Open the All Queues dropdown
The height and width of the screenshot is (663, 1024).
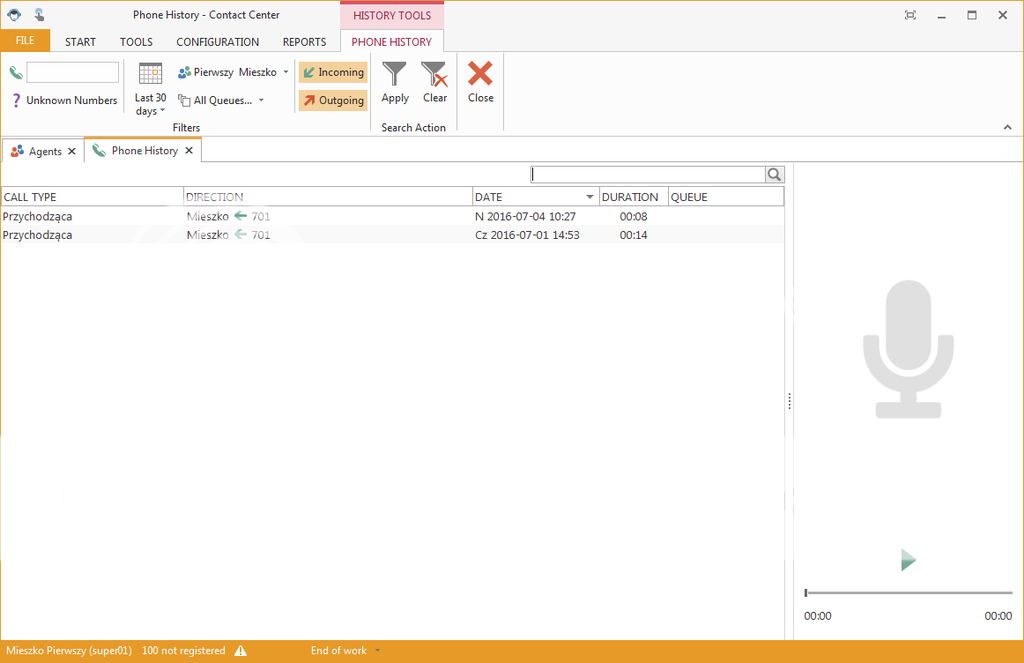pos(222,100)
